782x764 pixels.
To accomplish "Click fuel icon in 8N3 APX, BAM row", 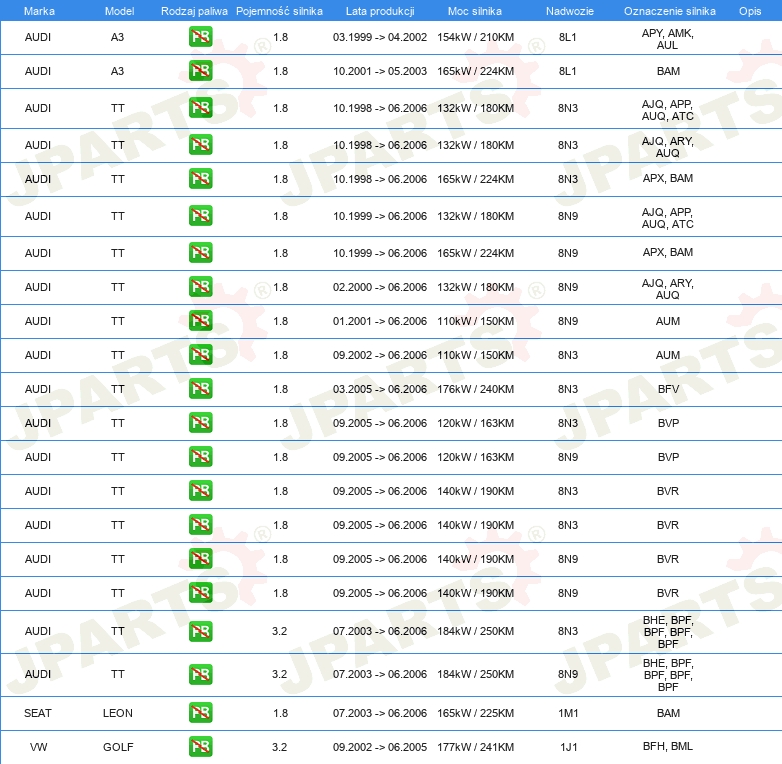I will 200,179.
